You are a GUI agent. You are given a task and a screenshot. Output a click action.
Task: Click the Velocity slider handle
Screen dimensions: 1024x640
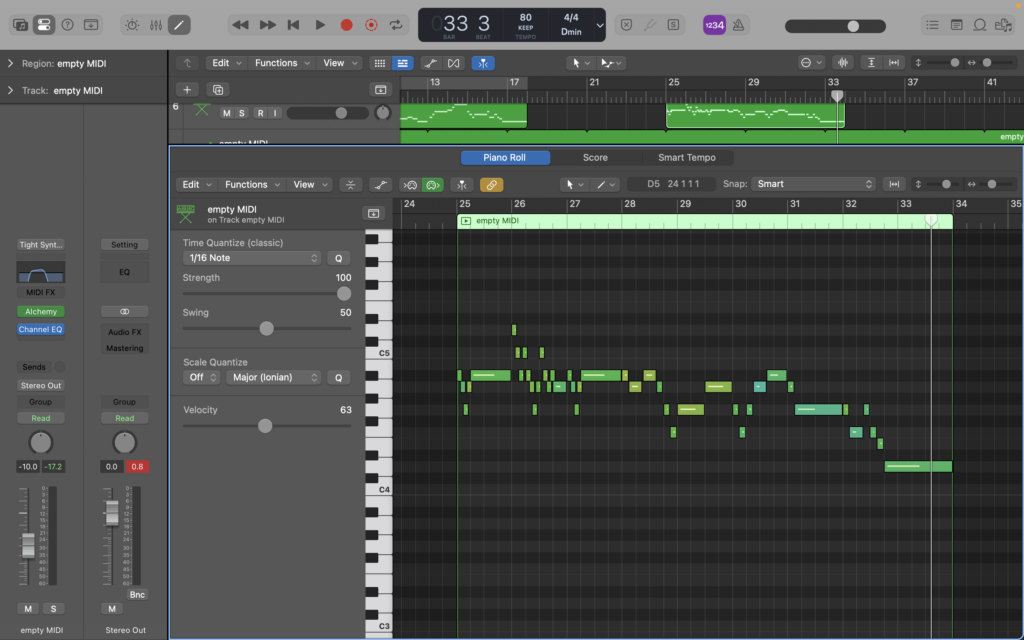click(265, 426)
